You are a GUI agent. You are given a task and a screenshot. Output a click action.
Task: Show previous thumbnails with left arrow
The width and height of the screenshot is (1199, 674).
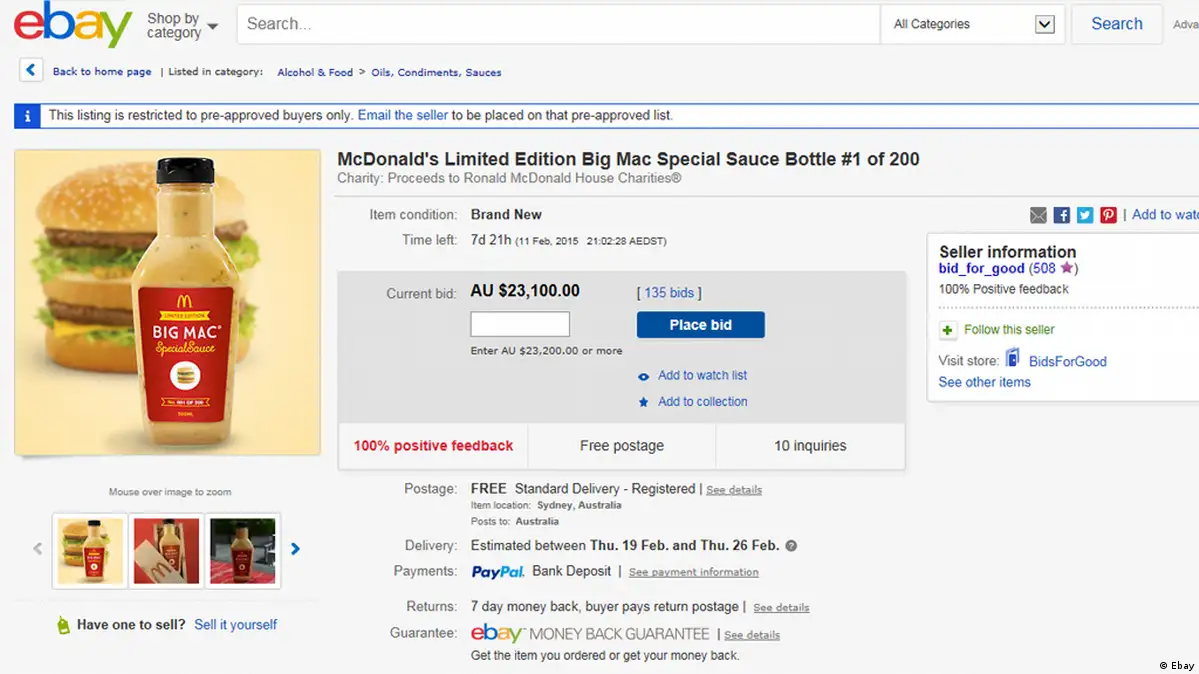point(38,549)
